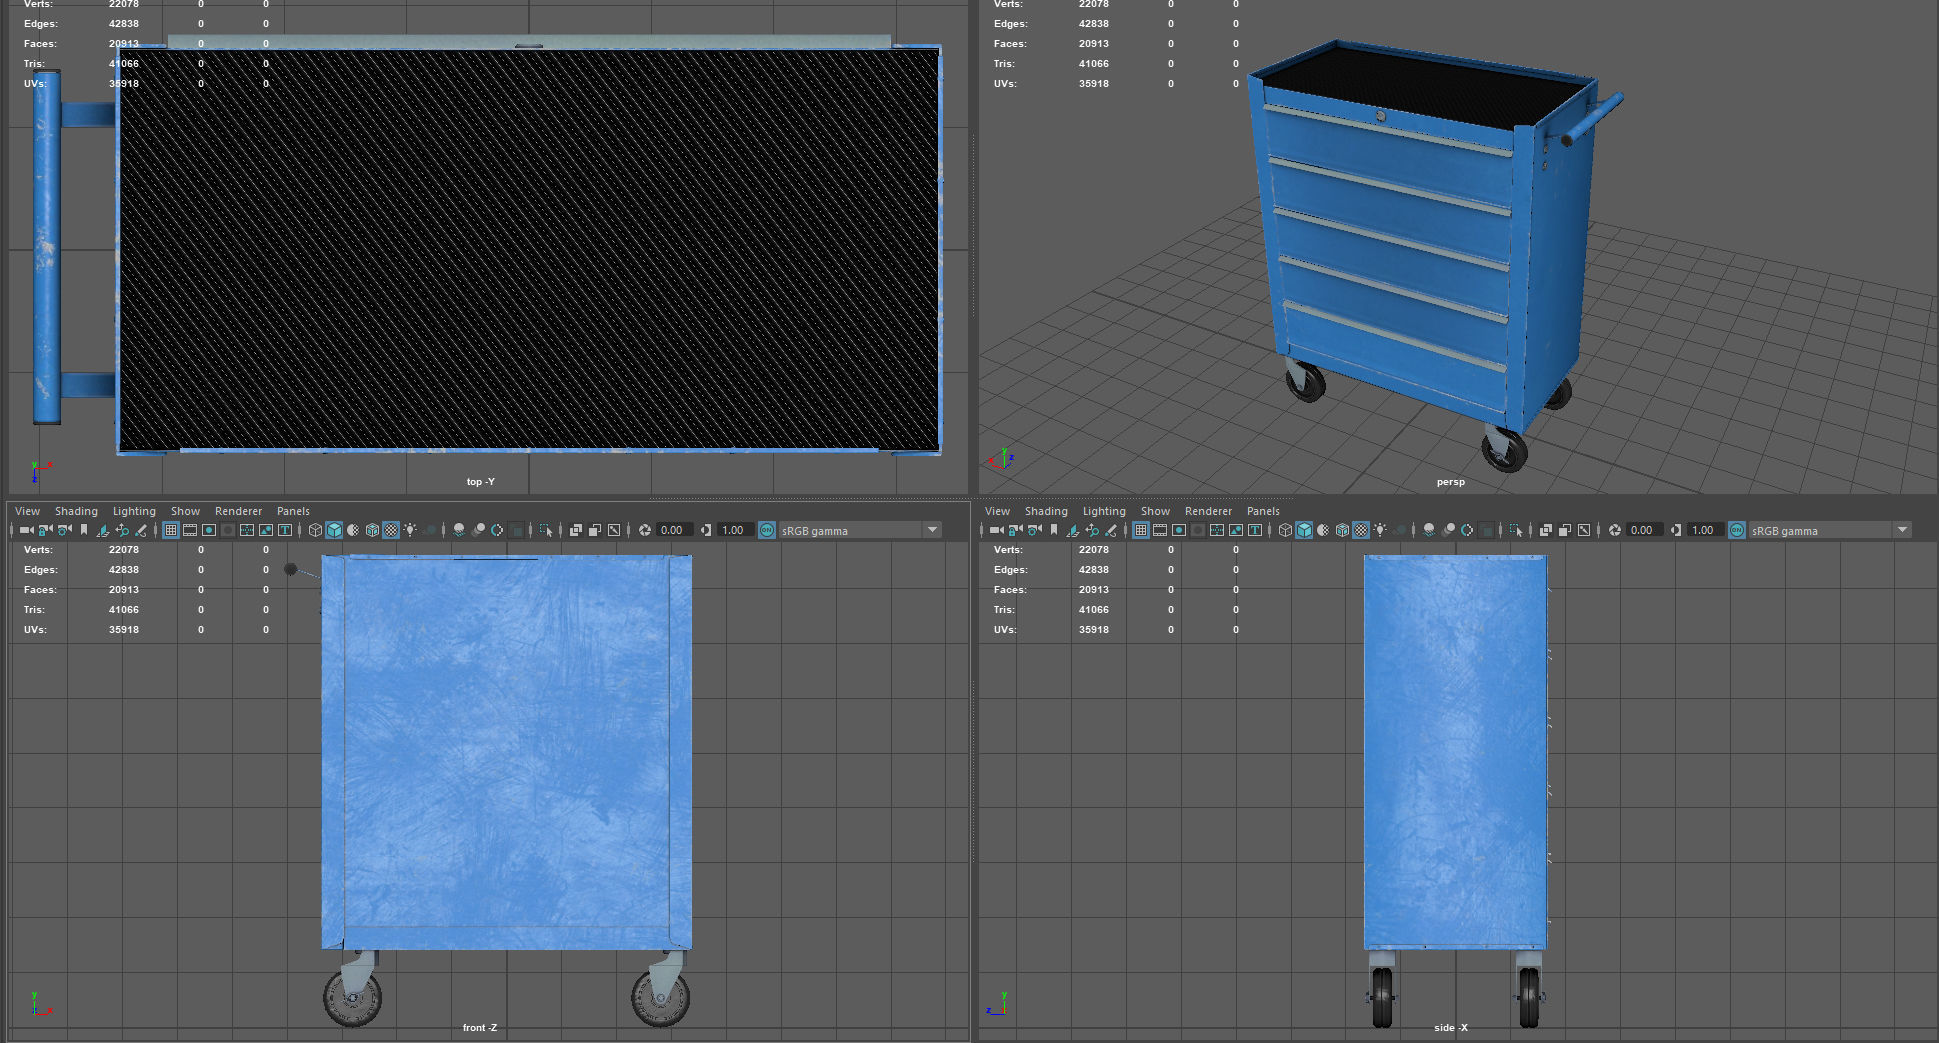
Task: Toggle Grid display in front view toolbar
Action: (x=171, y=530)
